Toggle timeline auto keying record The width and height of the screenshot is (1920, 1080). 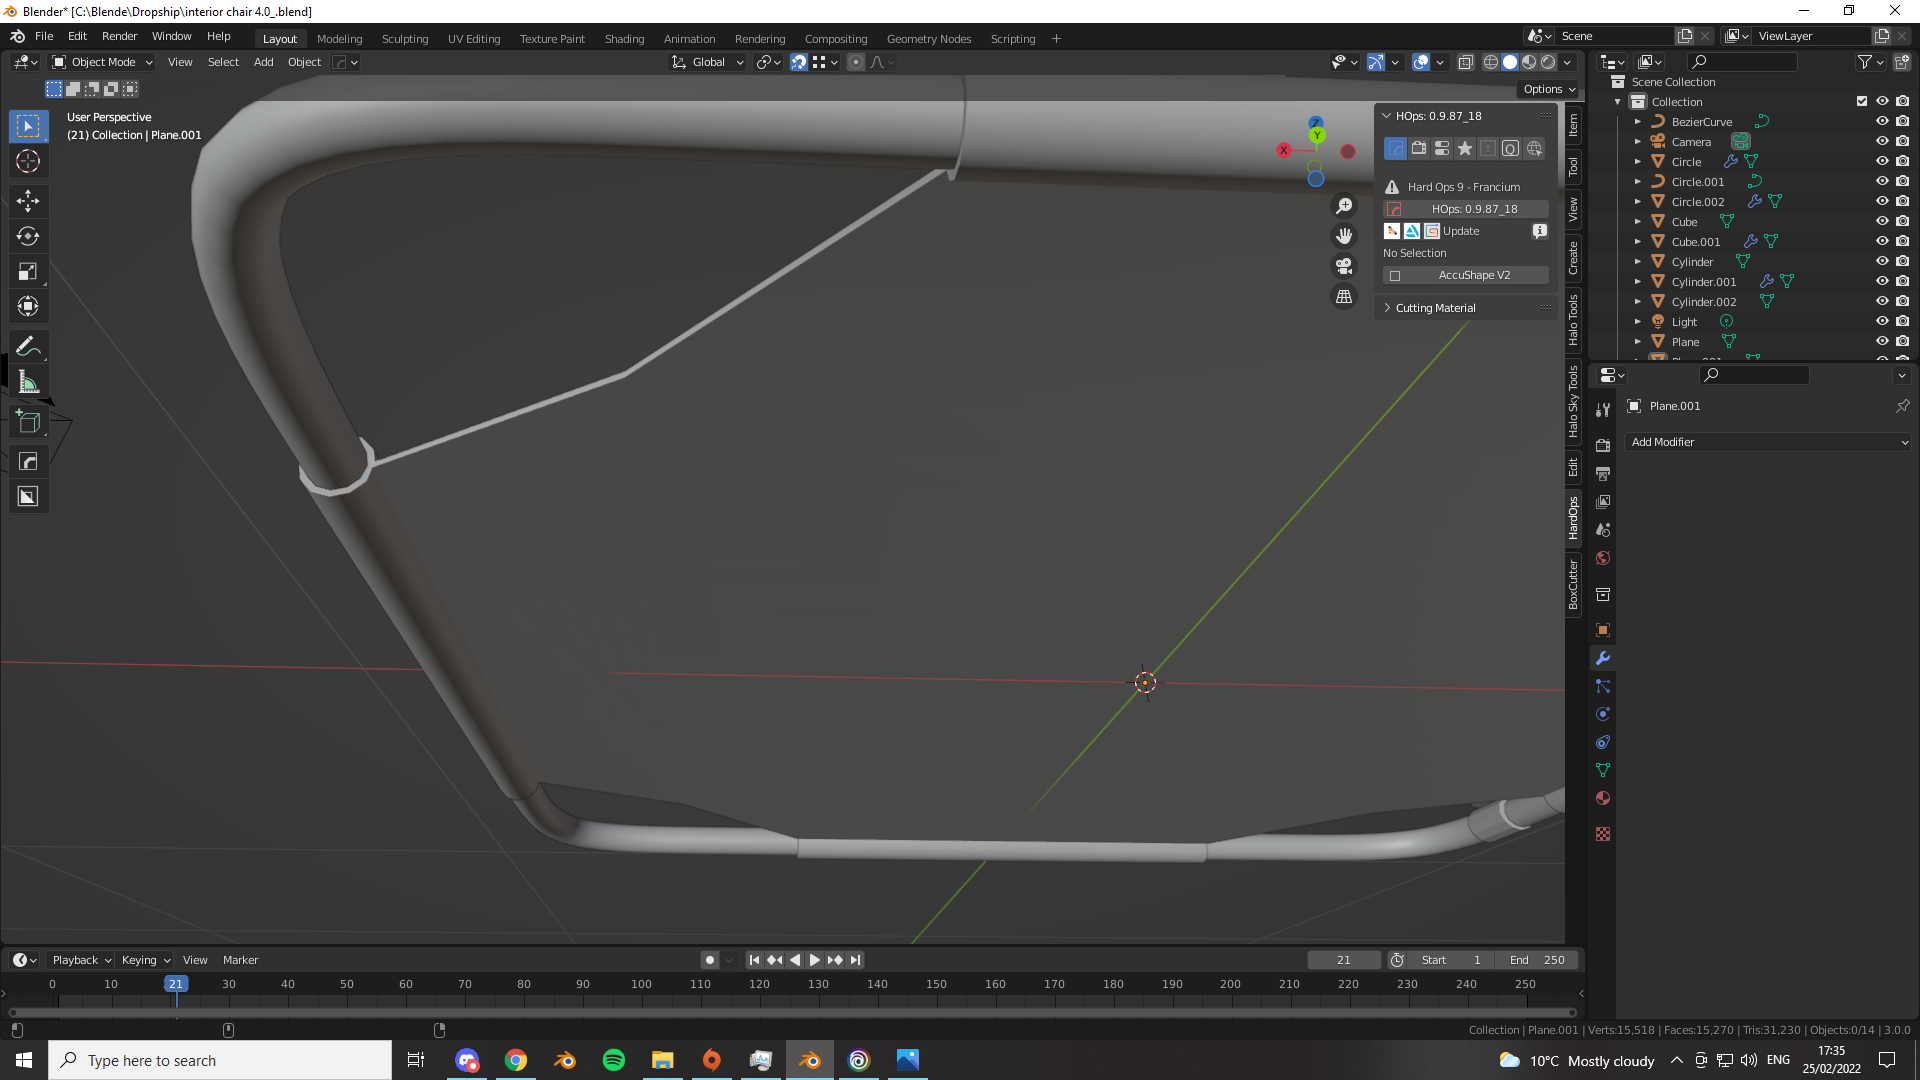click(x=710, y=960)
